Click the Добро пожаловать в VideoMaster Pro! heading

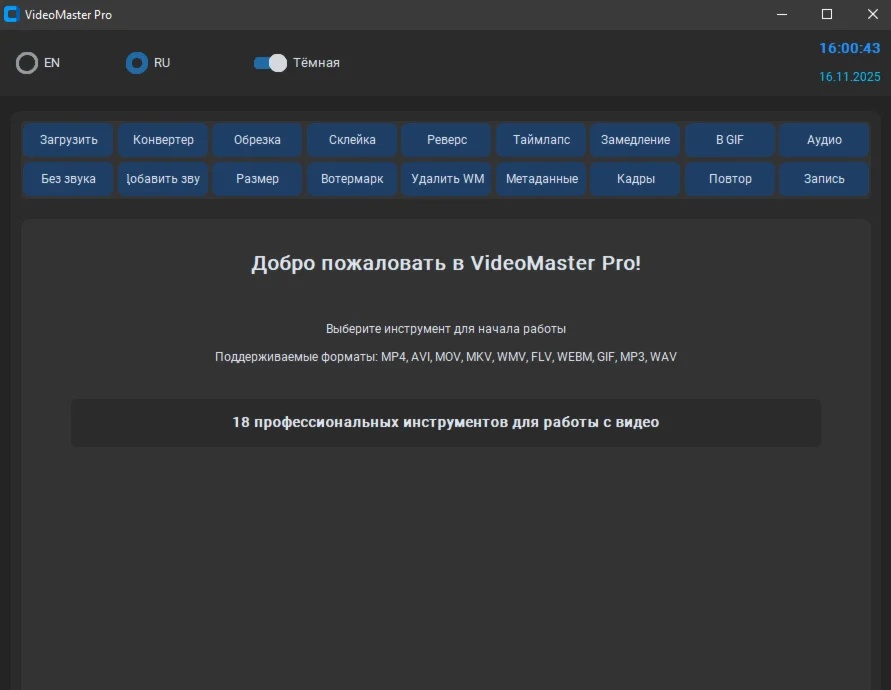(446, 263)
